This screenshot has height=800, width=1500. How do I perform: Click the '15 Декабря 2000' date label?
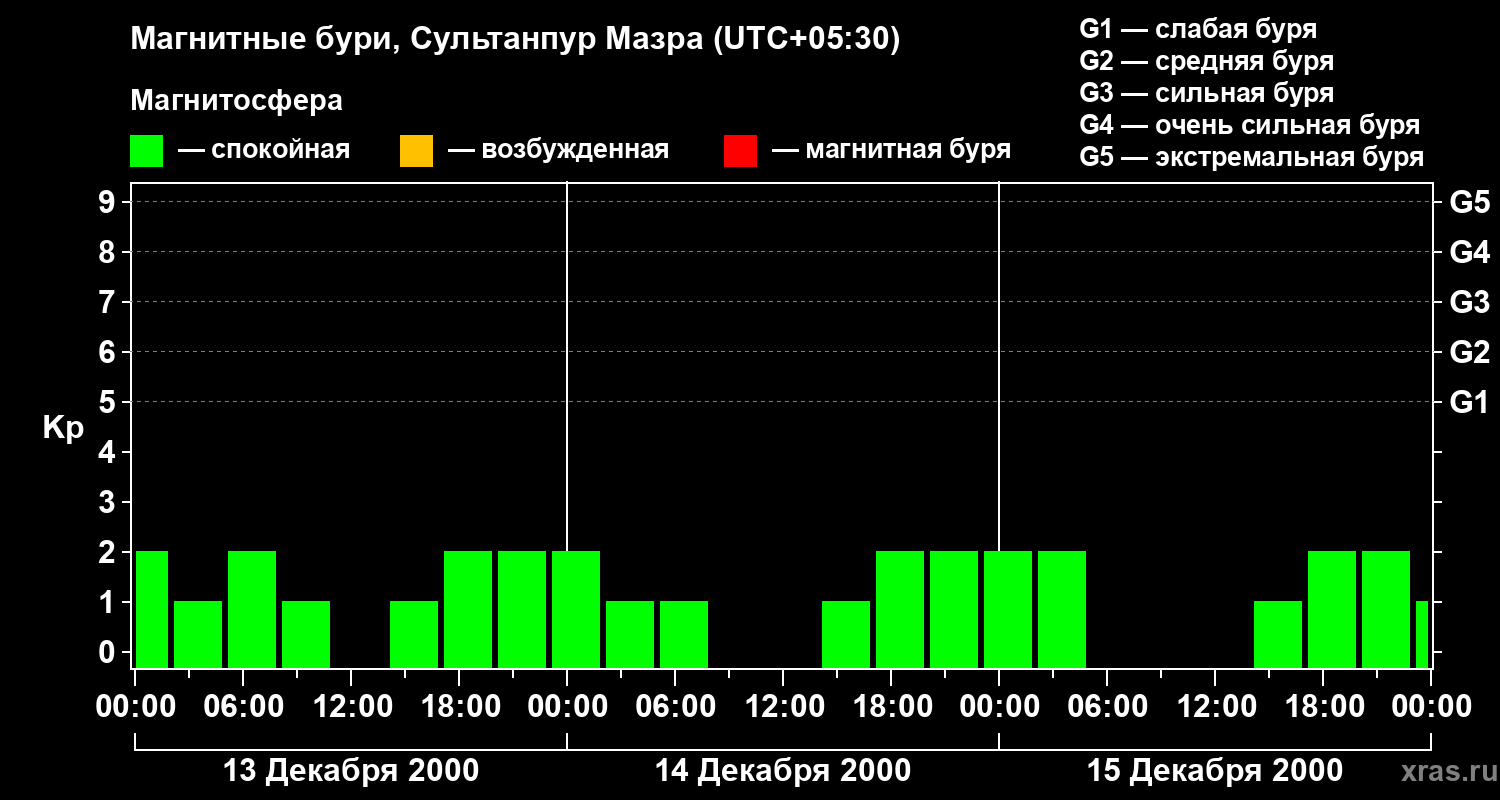[1215, 771]
